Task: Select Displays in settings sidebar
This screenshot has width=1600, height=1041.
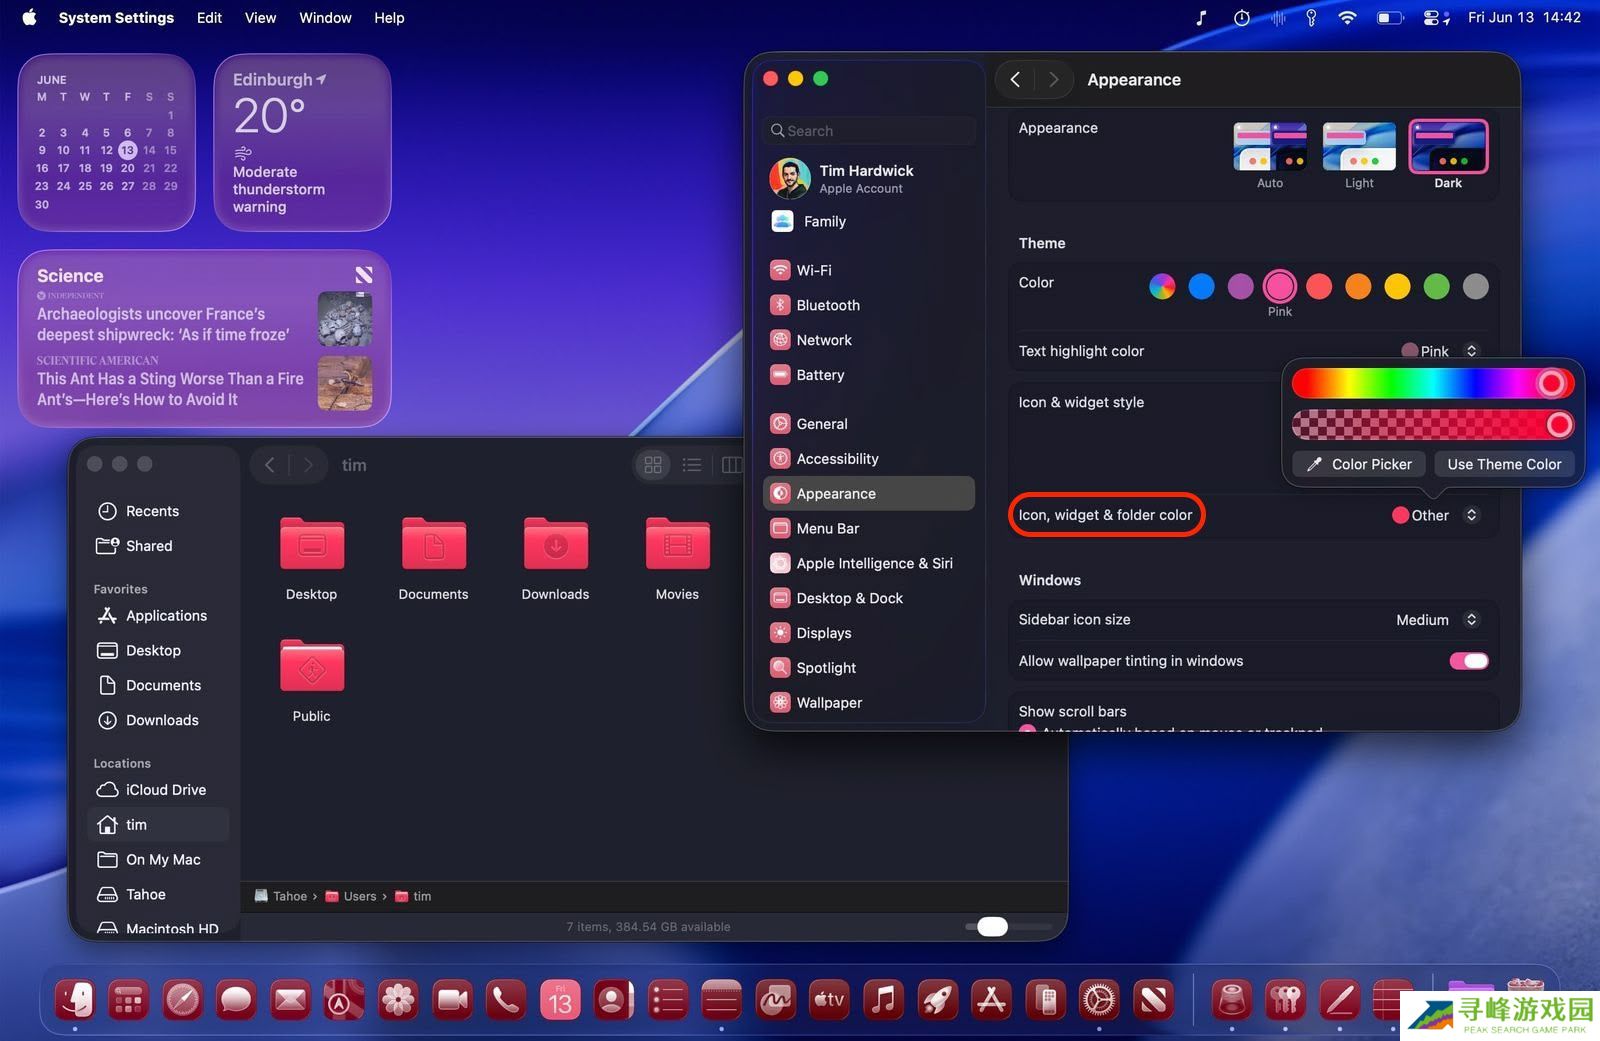Action: (x=823, y=633)
